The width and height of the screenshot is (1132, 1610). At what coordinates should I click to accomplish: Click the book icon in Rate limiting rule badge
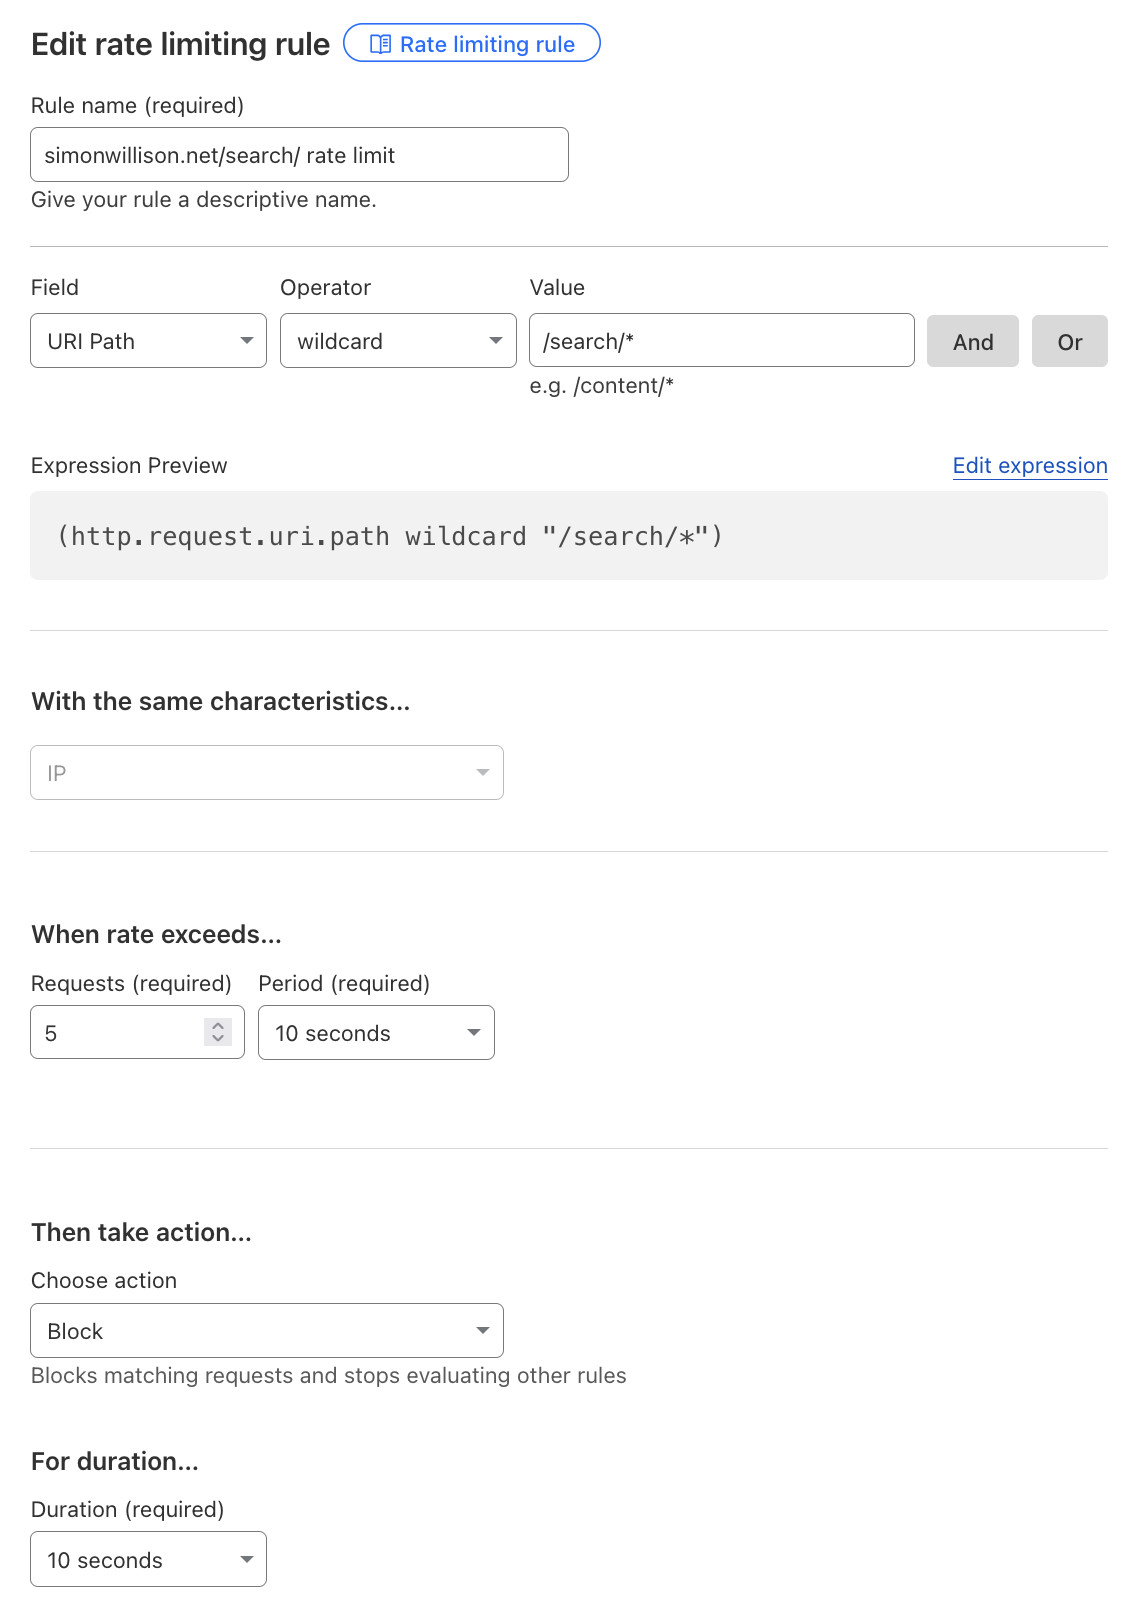point(380,44)
